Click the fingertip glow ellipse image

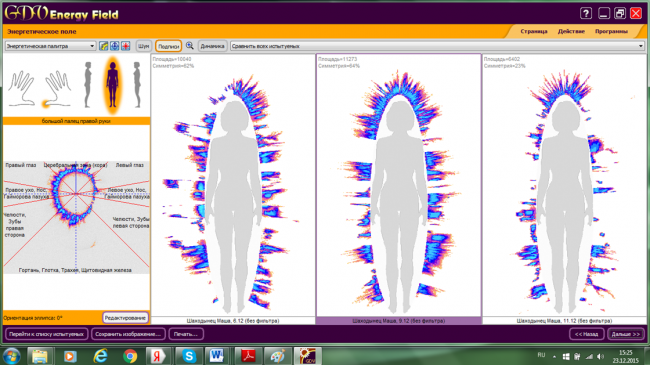76,195
